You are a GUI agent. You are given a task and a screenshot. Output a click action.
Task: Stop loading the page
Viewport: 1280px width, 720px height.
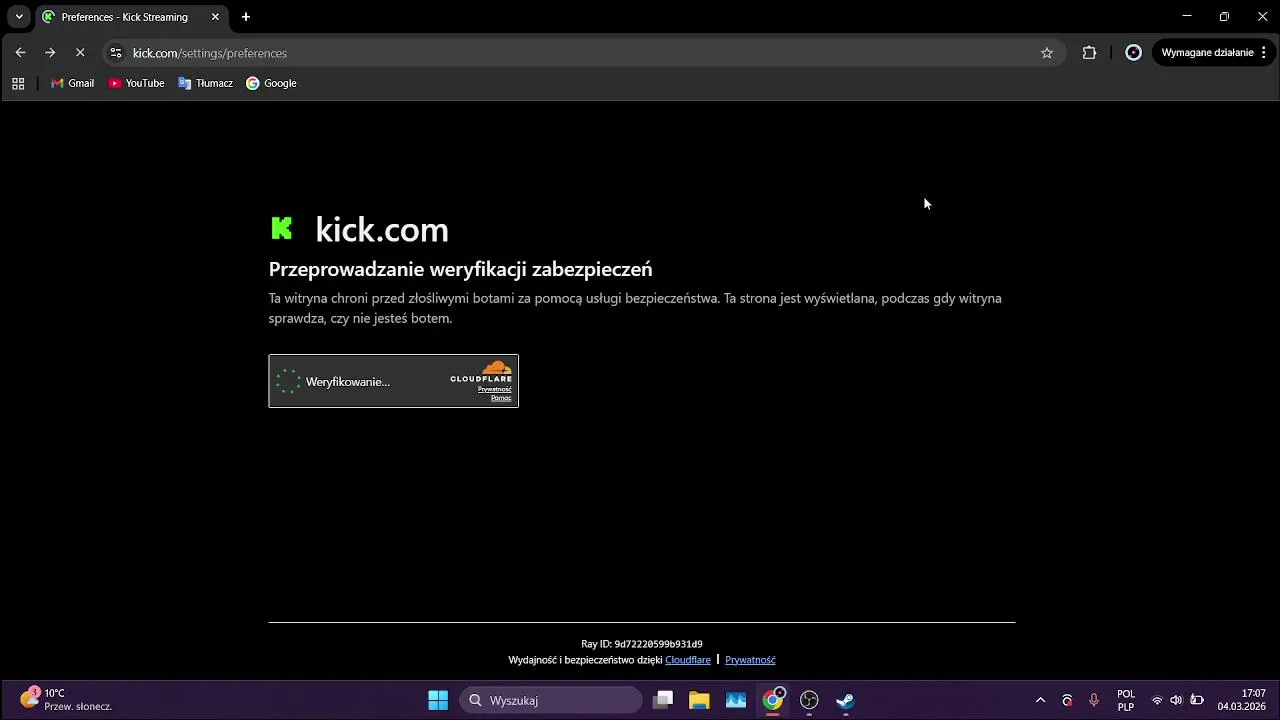[x=82, y=53]
